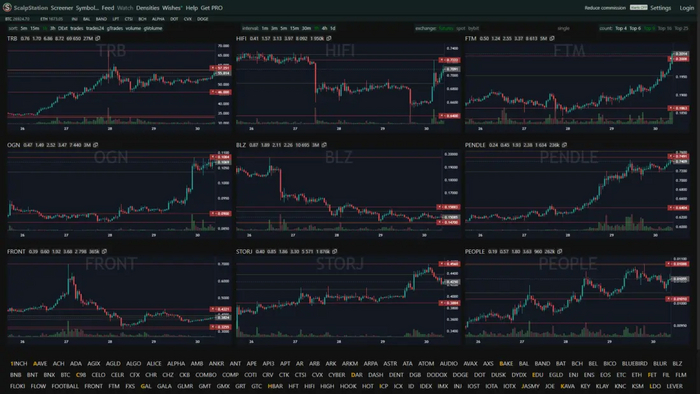Set chart interval to 30m
700x394 pixels.
[306, 28]
